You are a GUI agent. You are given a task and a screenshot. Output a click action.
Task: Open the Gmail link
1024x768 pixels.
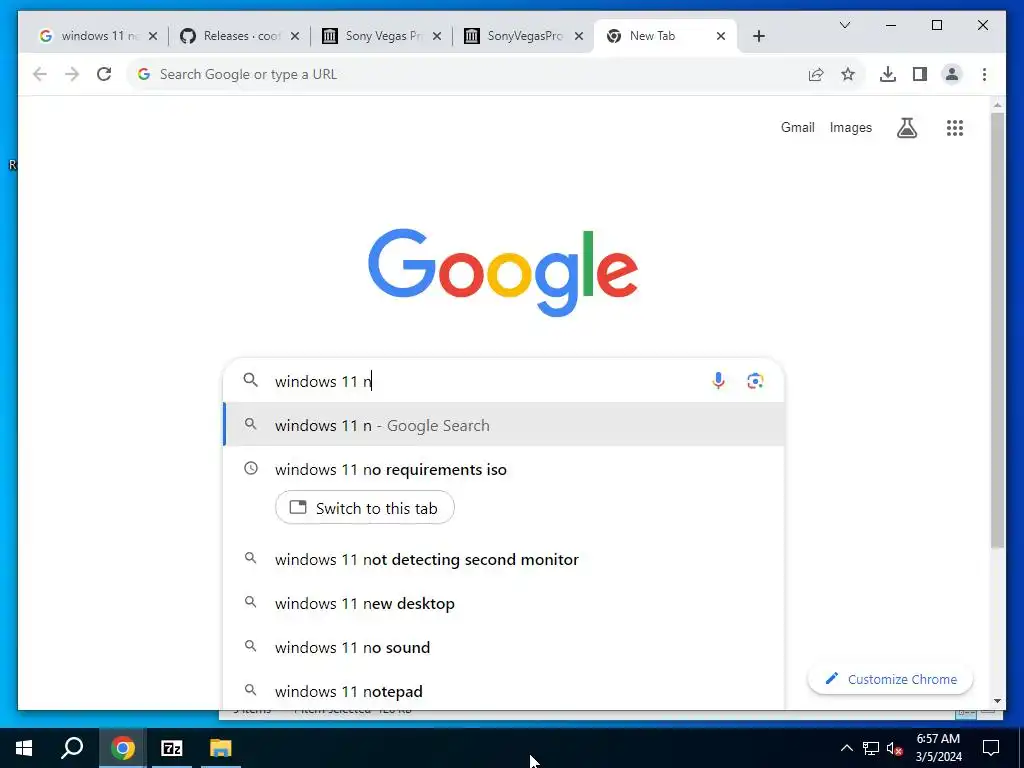(x=797, y=127)
